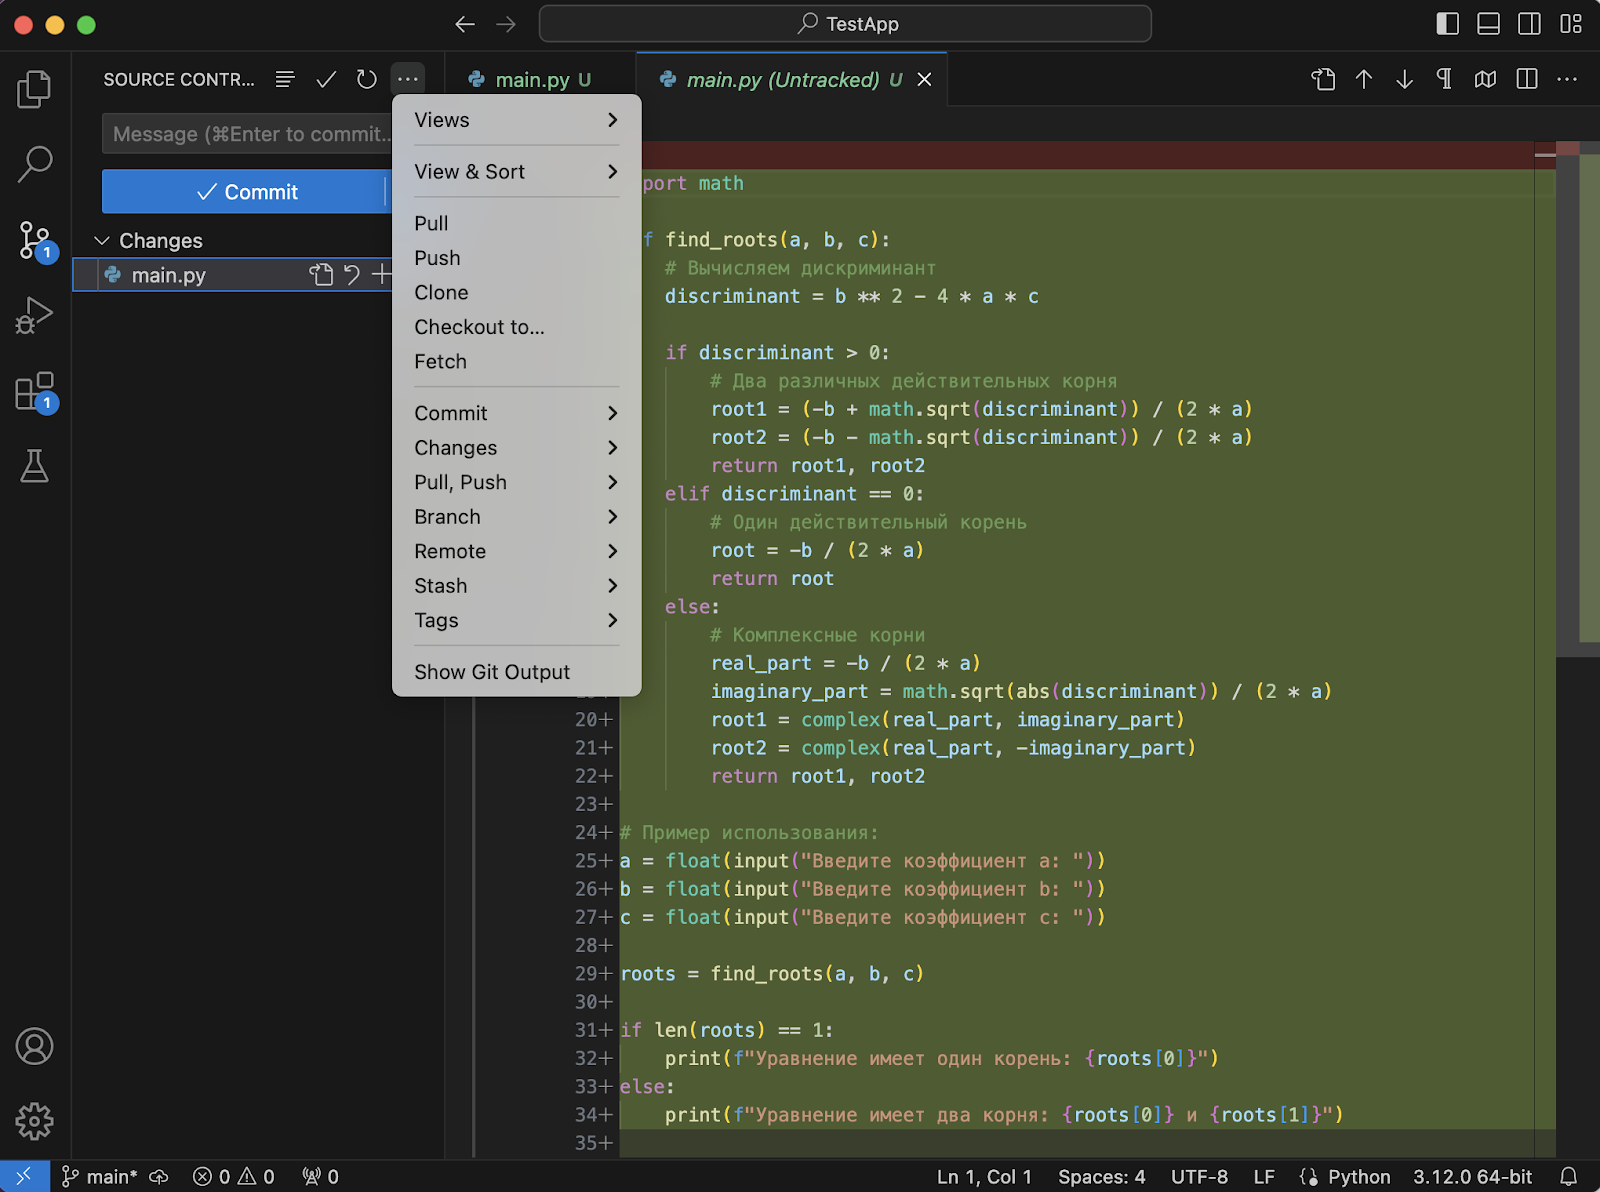Change indentation via Spaces: 4
Viewport: 1600px width, 1192px height.
(1101, 1177)
